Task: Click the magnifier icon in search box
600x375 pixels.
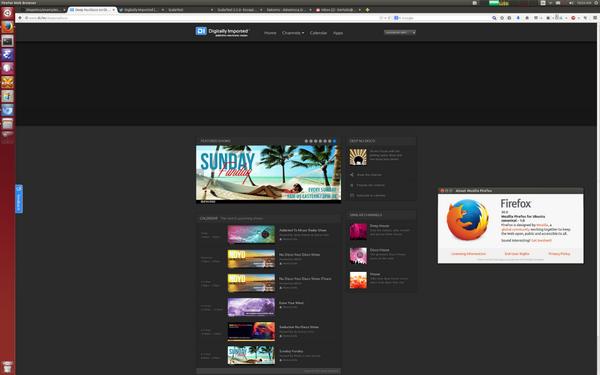Action: coord(494,18)
